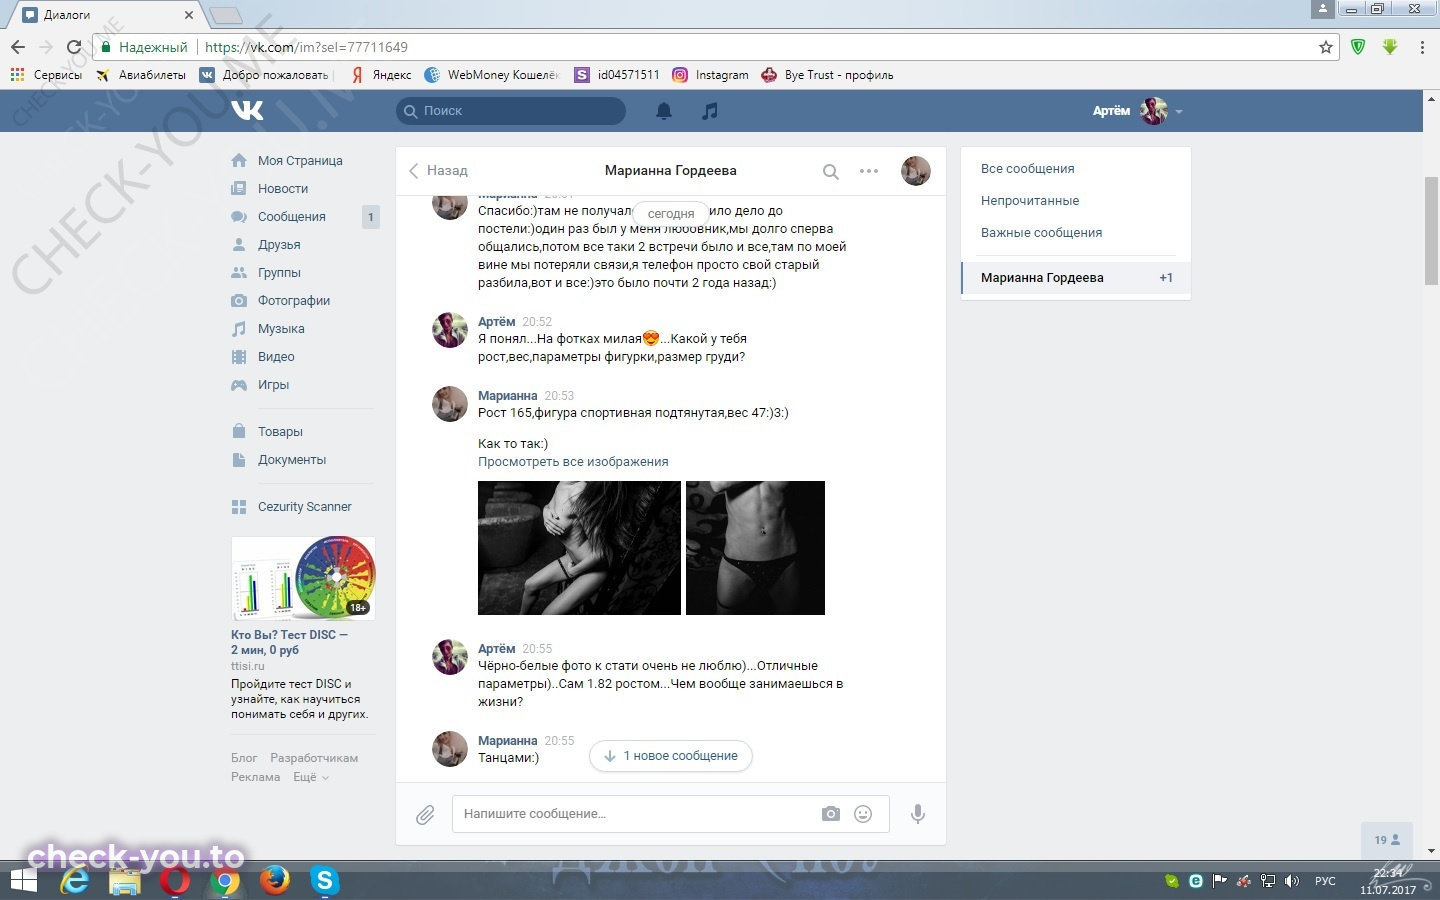Screen dimensions: 1440x900
Task: Open notifications bell icon
Action: point(664,111)
